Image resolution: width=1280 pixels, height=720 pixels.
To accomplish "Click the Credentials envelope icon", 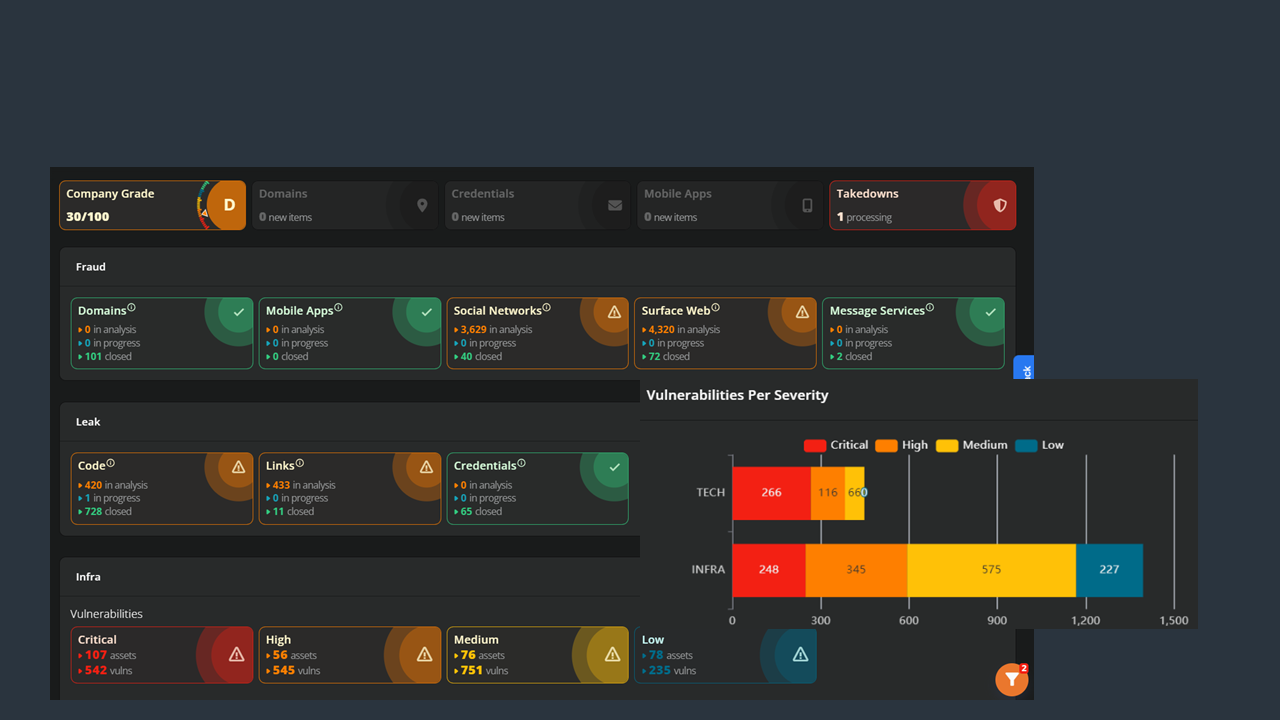I will (615, 205).
